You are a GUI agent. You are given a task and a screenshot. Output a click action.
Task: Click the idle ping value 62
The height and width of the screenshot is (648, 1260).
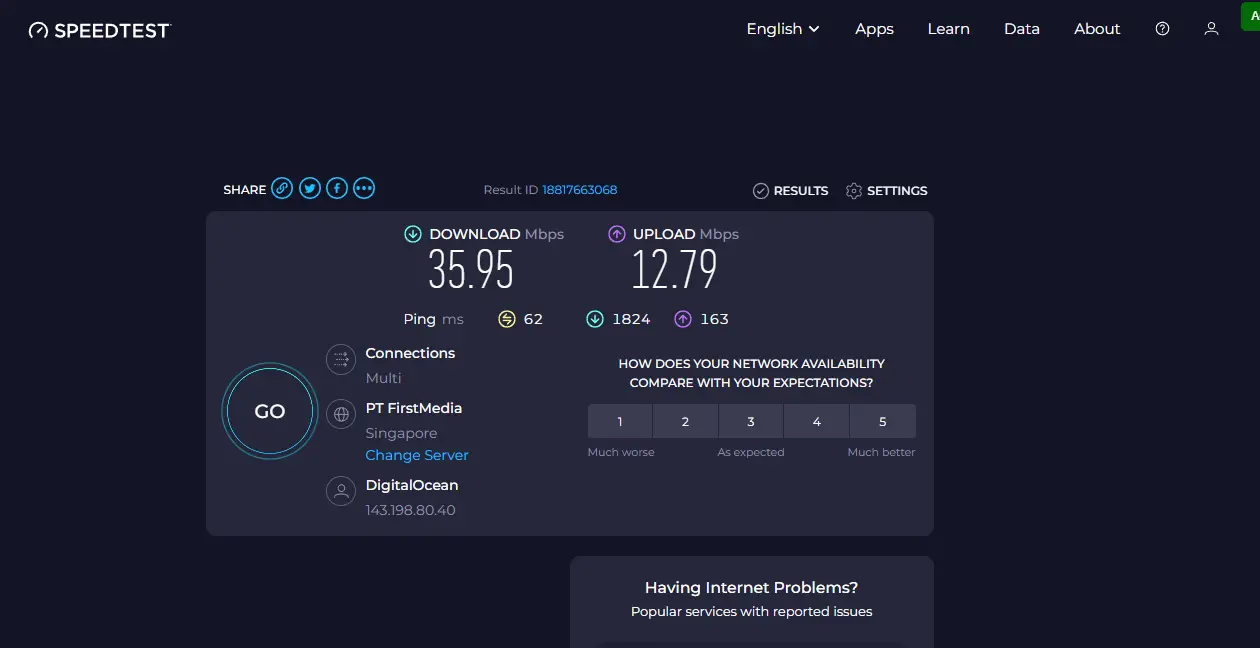533,319
